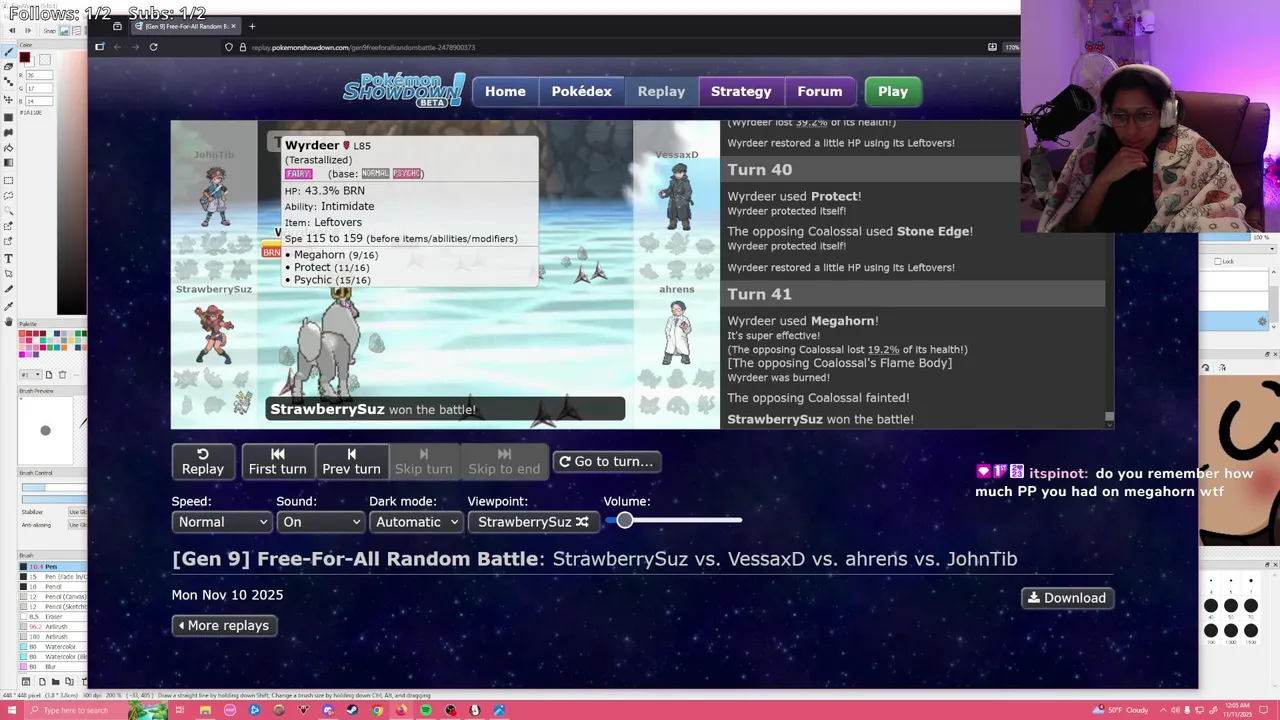Screen dimensions: 1280x720
Task: Select the 80 Blur brush preset
Action: coord(54,667)
